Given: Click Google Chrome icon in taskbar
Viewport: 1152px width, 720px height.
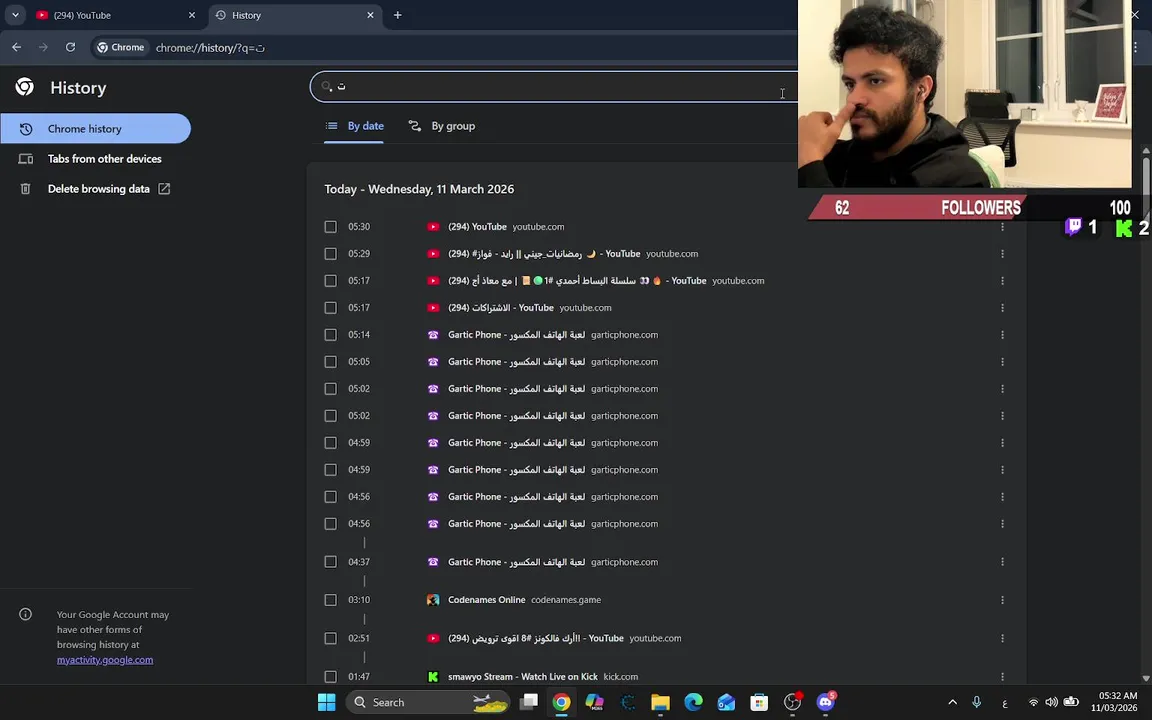Looking at the screenshot, I should (561, 702).
